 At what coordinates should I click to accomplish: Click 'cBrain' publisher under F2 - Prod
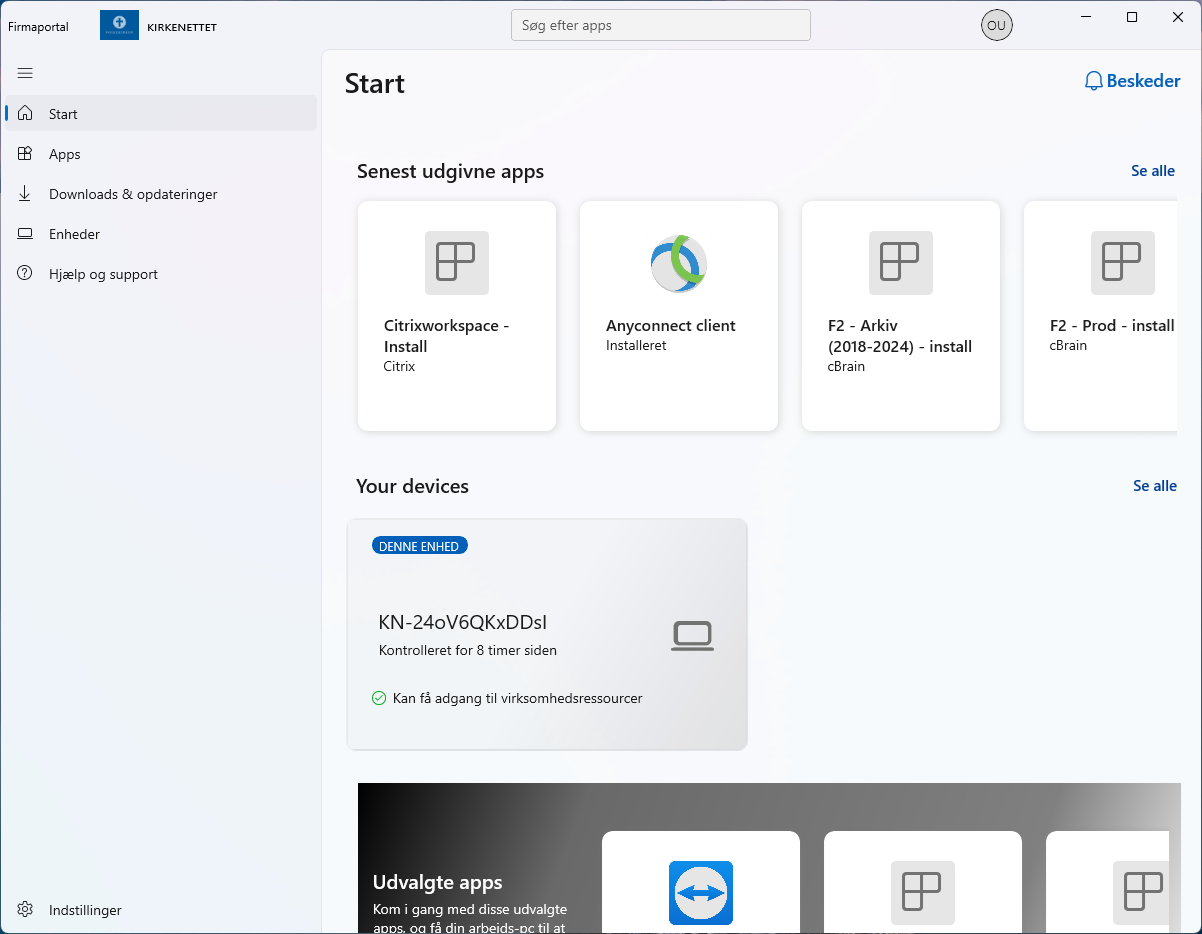tap(1068, 345)
